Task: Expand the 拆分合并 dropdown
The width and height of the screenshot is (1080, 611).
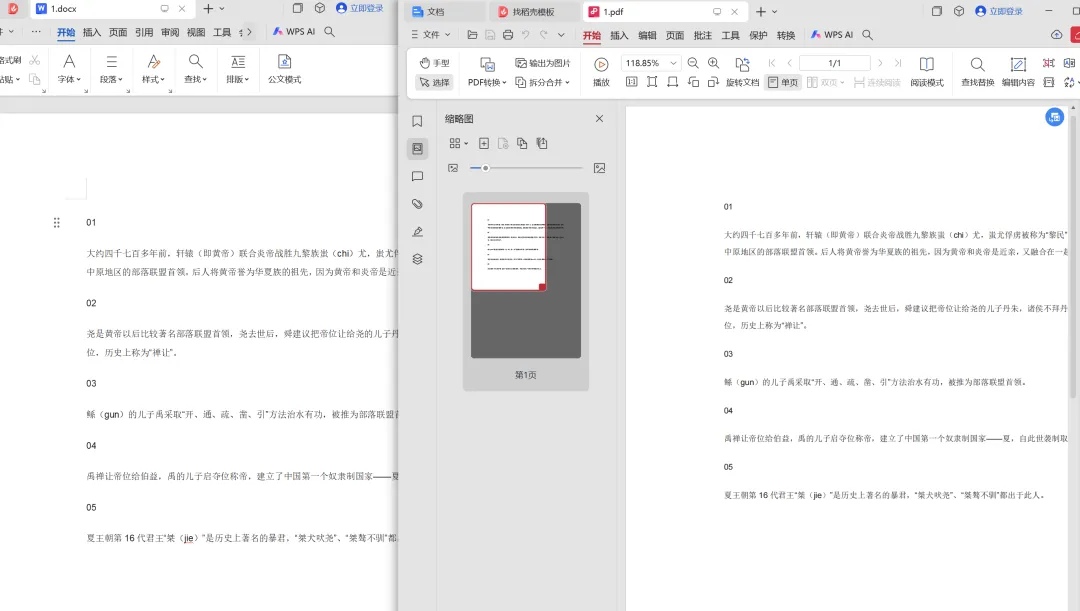Action: coord(543,82)
